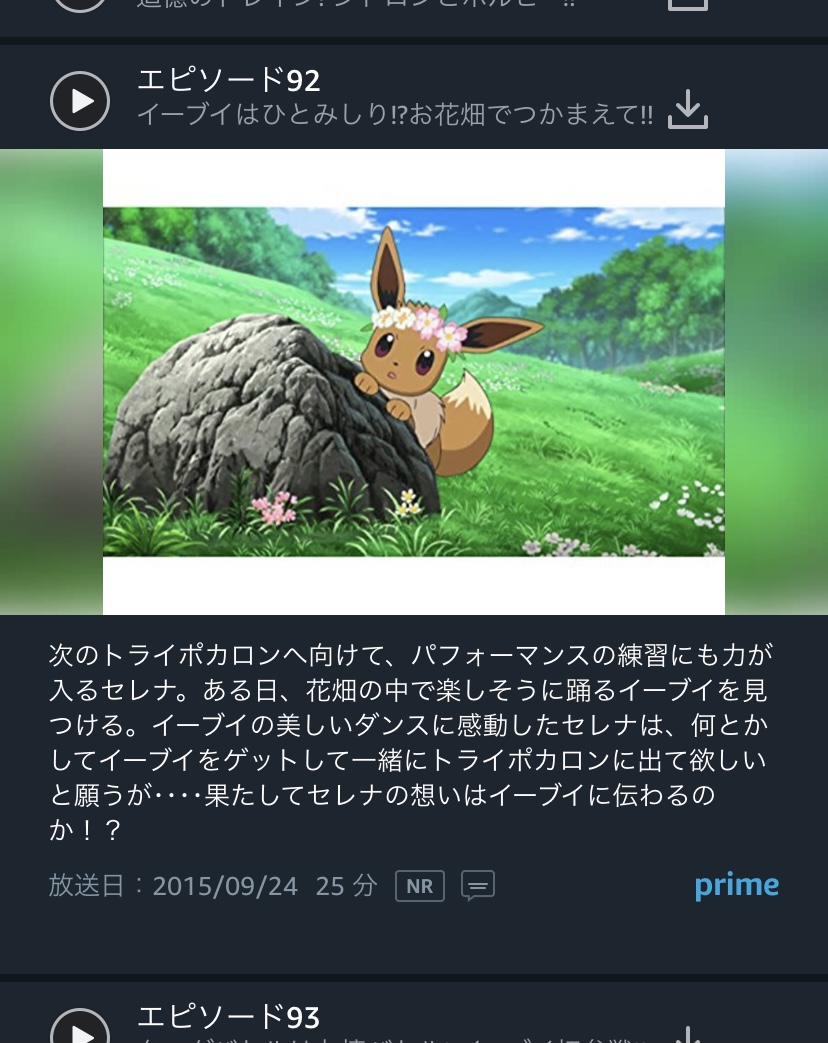
Task: Tap the subtitle イーブイはひとみしり!?お花畑でつかまえて!!
Action: pyautogui.click(x=395, y=114)
